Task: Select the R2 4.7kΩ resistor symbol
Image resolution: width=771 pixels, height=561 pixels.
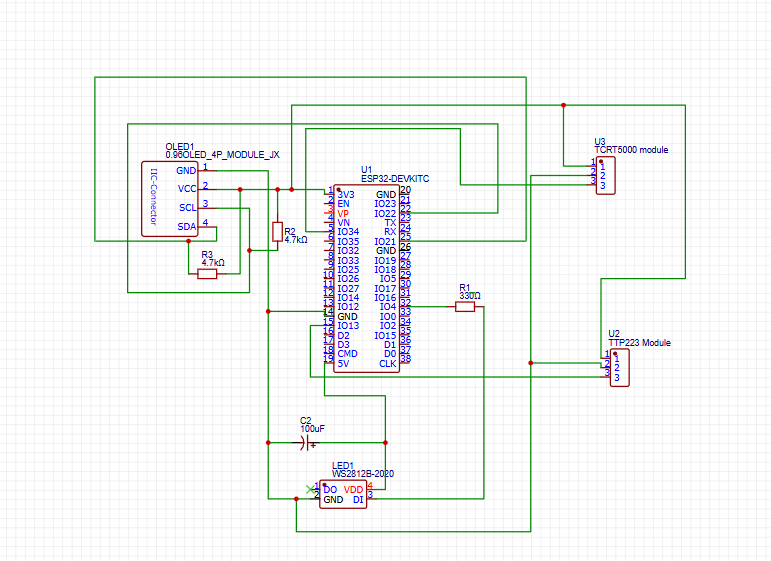Action: tap(277, 232)
